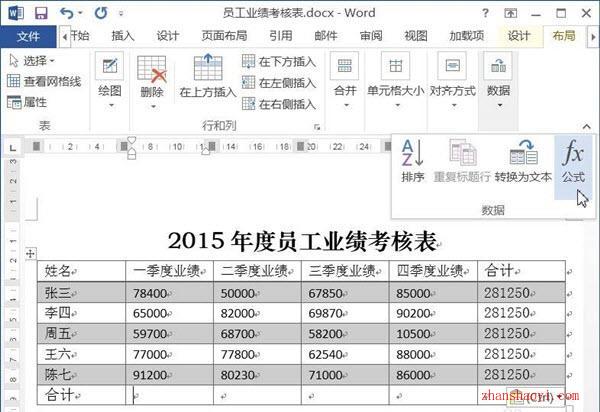Collapse the ribbon with the chevron

(x=586, y=126)
